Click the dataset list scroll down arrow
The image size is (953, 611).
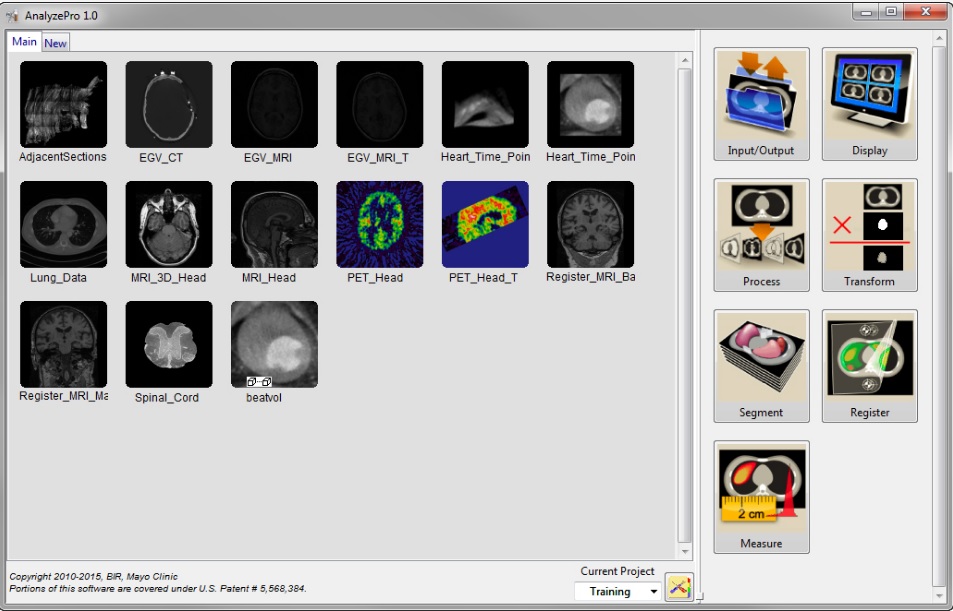(x=685, y=551)
